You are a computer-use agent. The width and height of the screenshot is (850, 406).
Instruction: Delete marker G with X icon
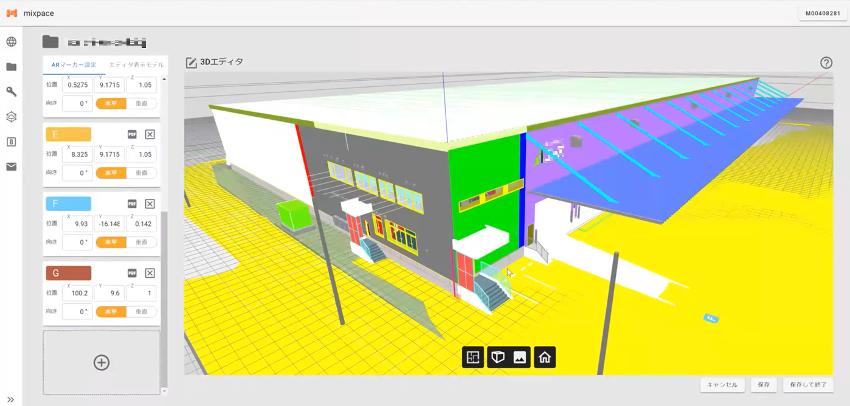(150, 273)
